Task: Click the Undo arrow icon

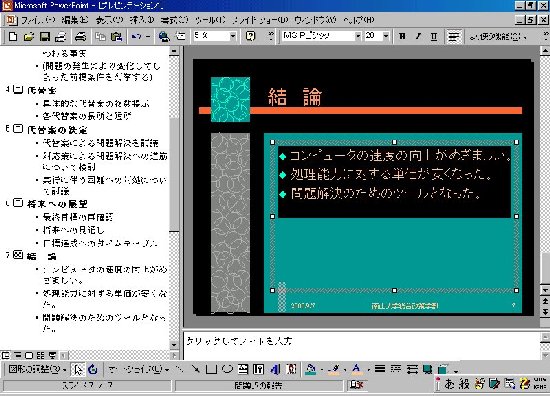Action: click(x=136, y=36)
